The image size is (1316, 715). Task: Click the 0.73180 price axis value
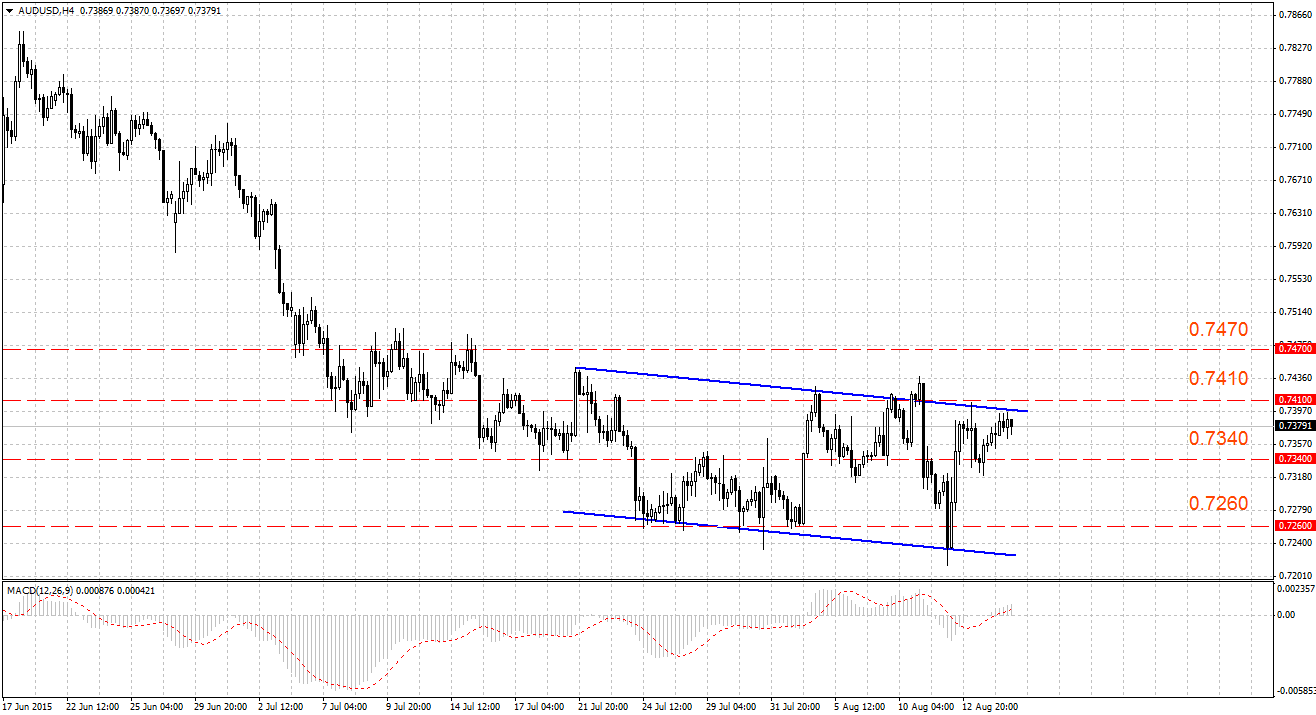pyautogui.click(x=1296, y=476)
